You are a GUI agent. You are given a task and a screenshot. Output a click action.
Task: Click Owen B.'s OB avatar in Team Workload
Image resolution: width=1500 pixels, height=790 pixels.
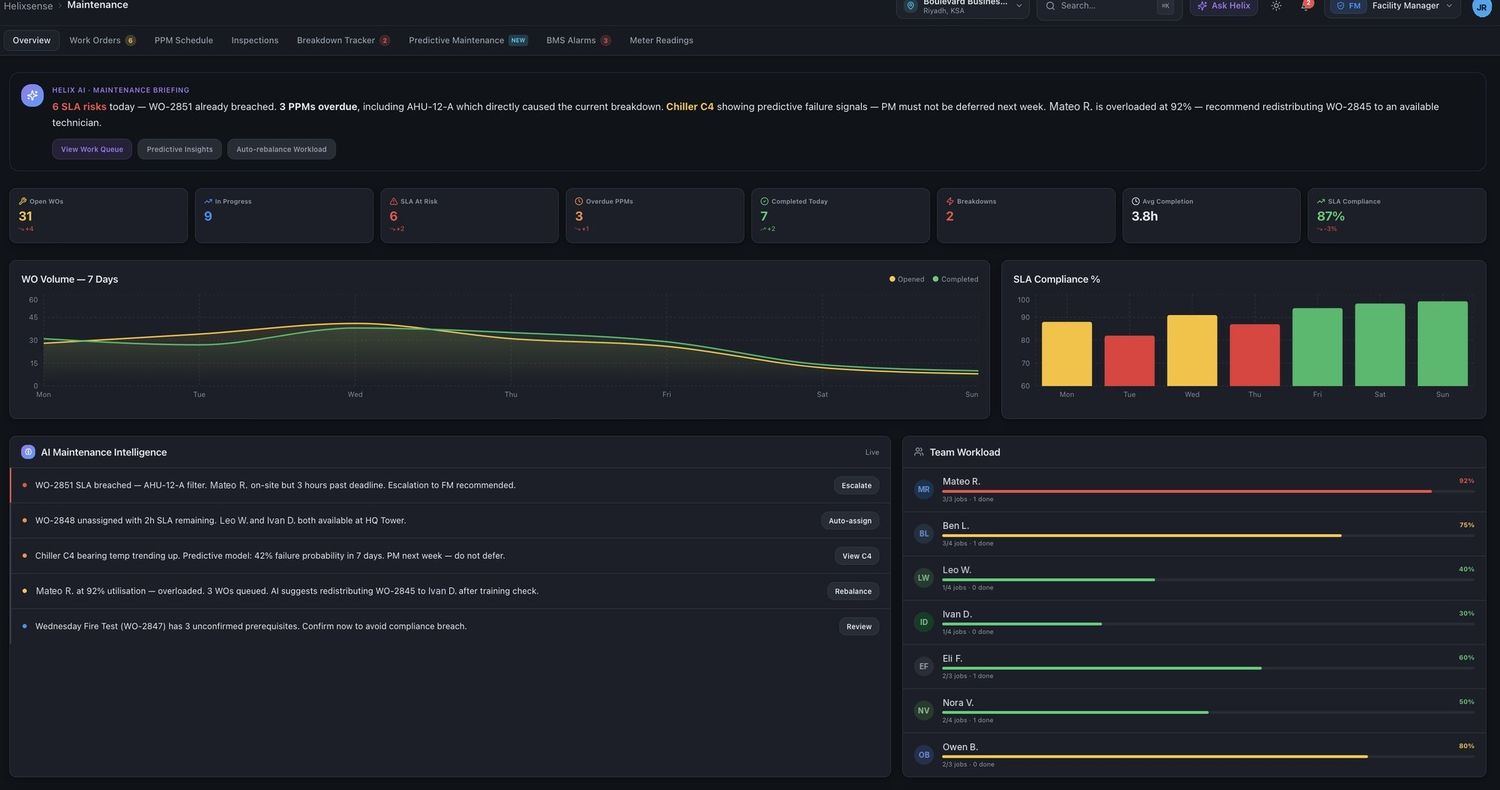click(924, 755)
